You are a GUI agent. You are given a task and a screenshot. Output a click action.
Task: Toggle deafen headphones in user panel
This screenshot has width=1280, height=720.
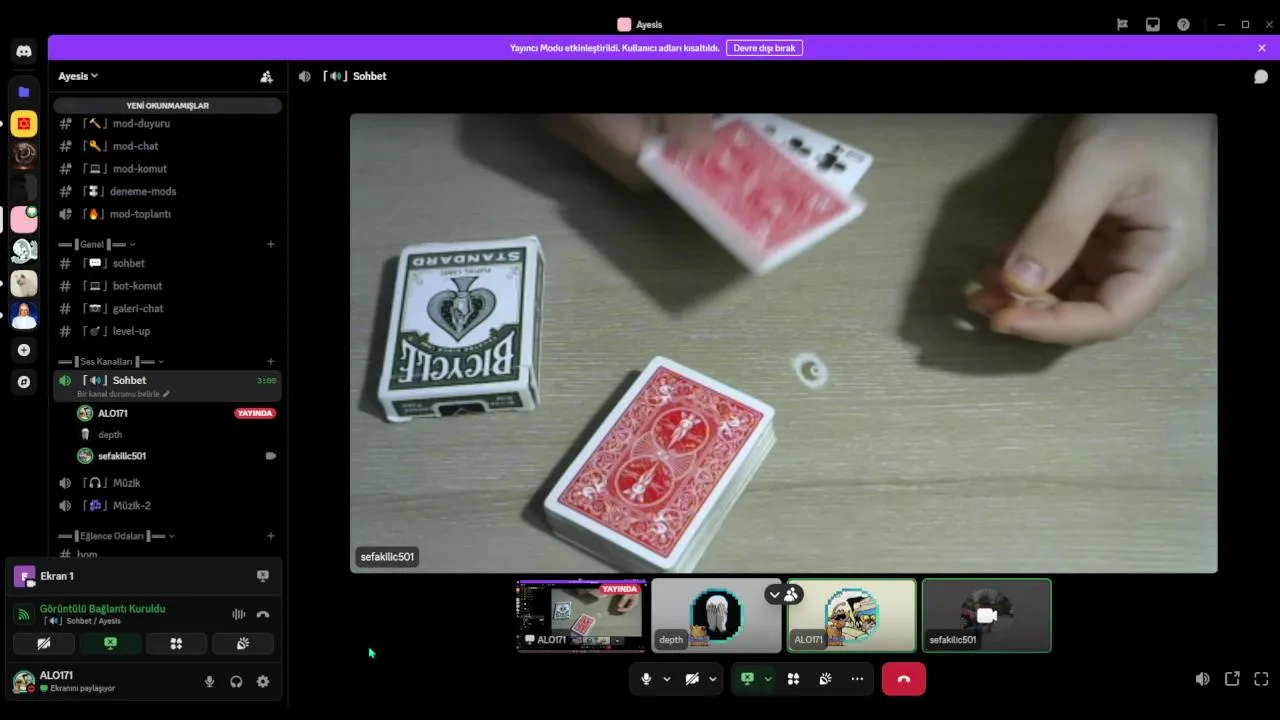pos(236,681)
